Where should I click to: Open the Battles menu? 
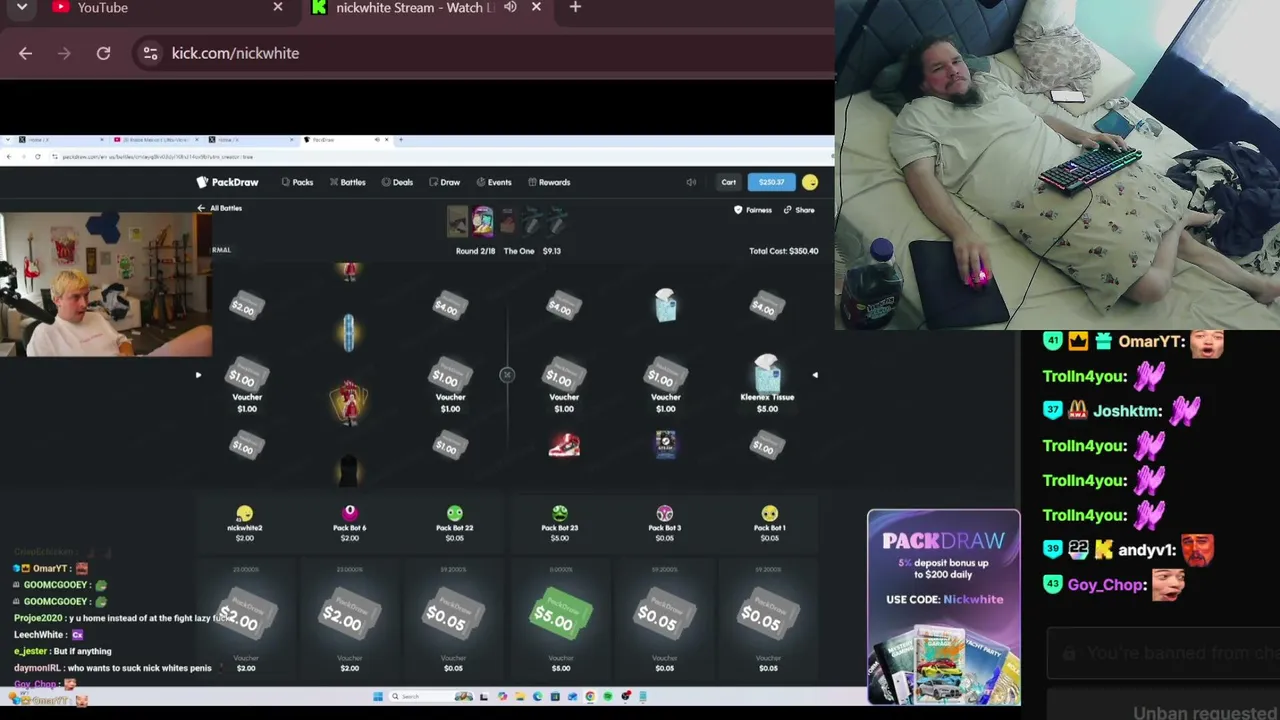(347, 182)
